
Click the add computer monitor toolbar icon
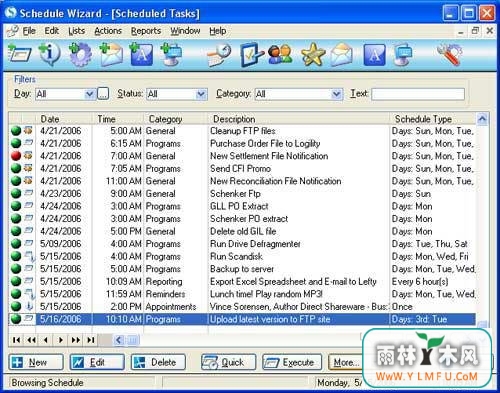pos(172,54)
